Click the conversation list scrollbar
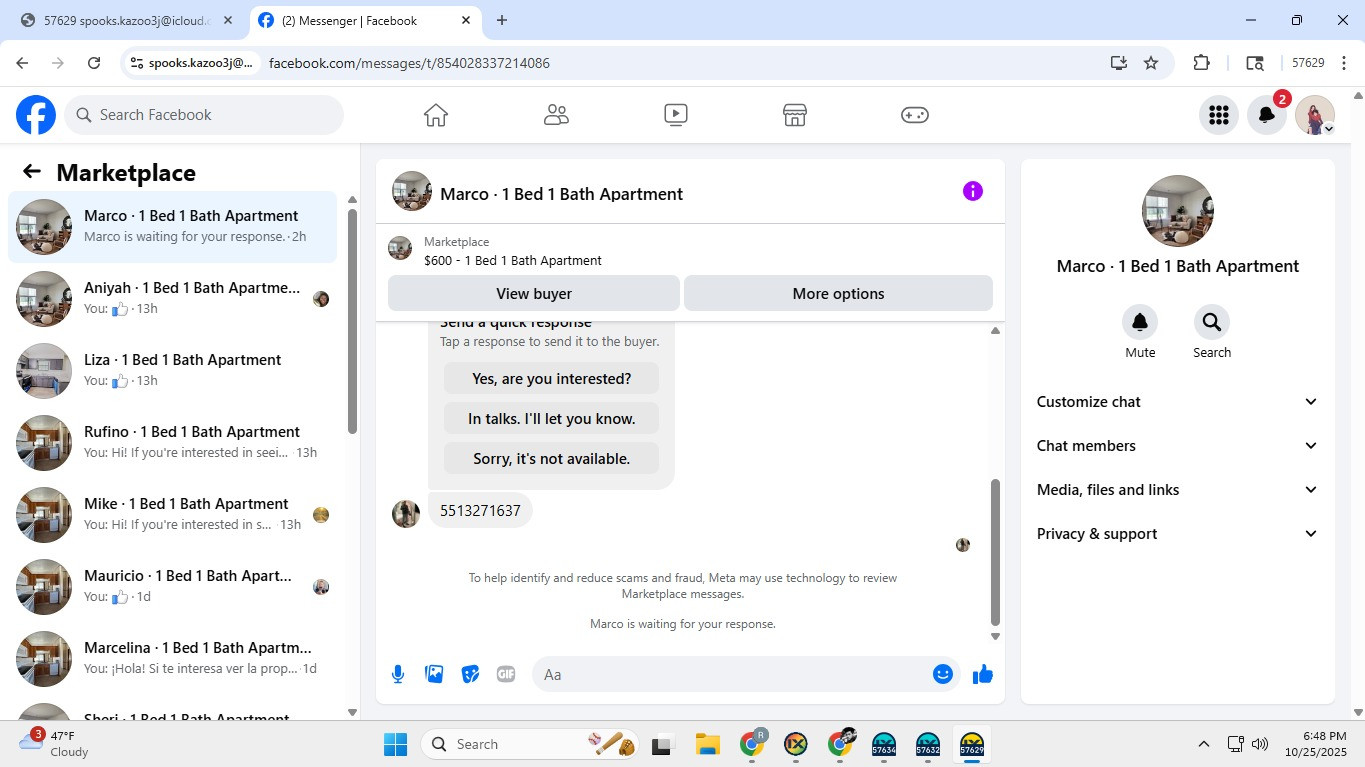This screenshot has width=1365, height=767. (x=352, y=320)
